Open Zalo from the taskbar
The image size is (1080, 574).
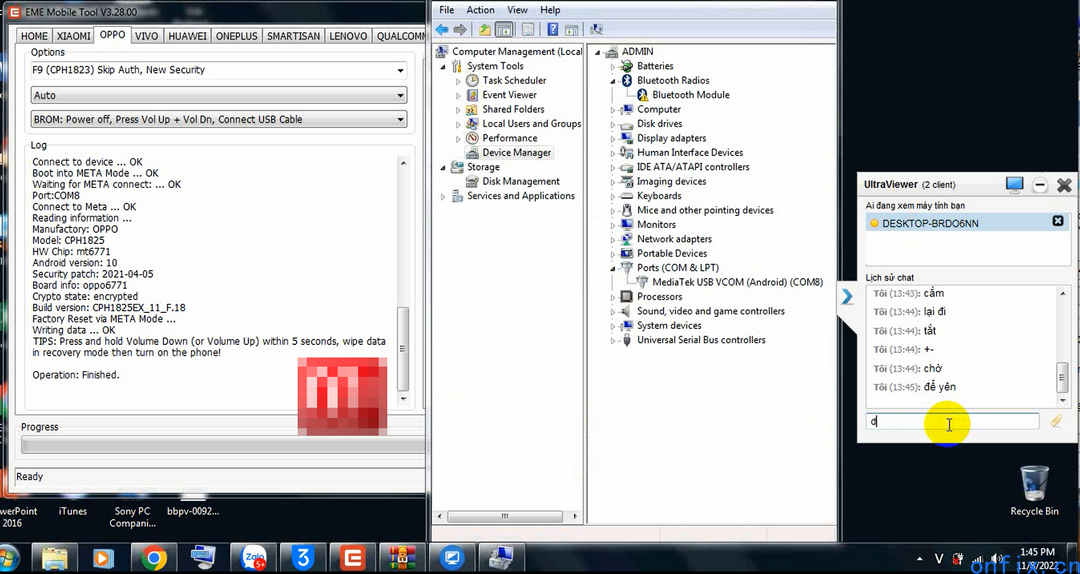(x=253, y=557)
